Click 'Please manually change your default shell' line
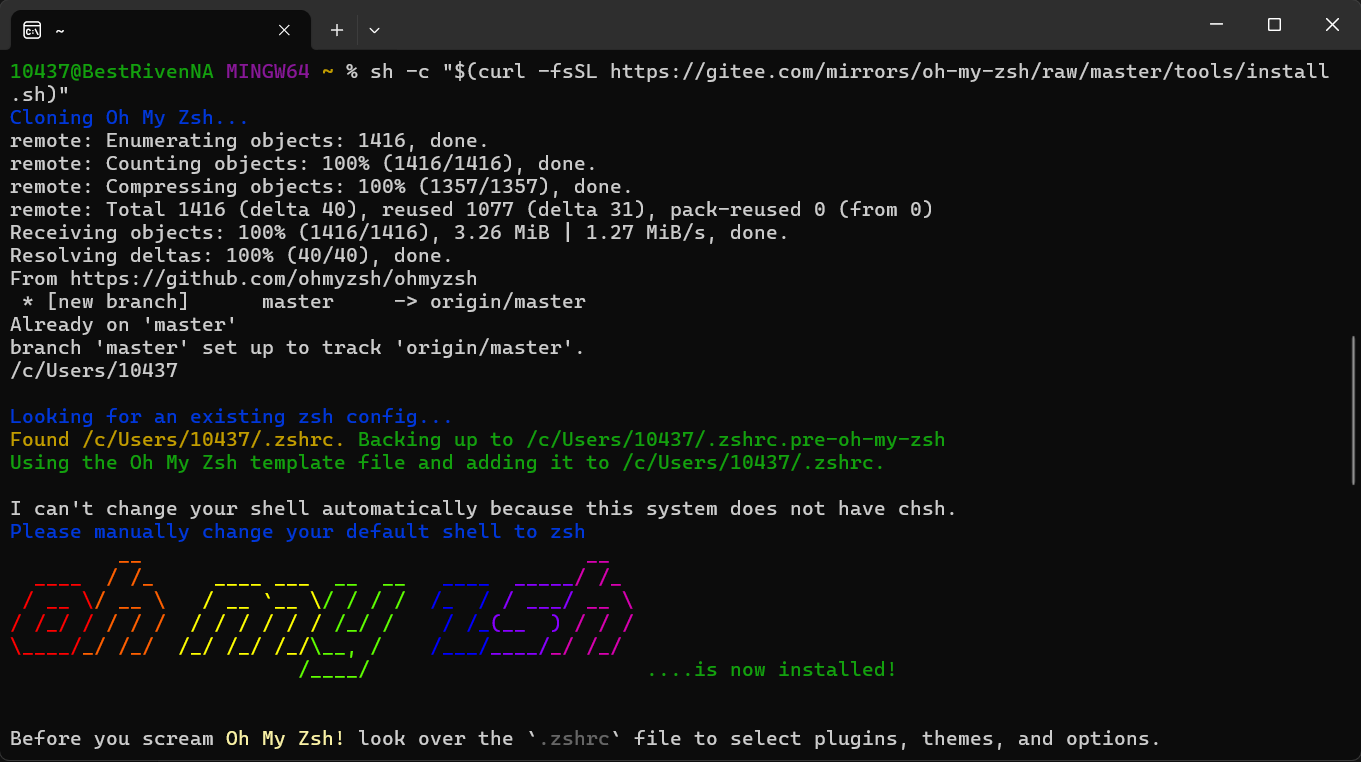 coord(297,531)
